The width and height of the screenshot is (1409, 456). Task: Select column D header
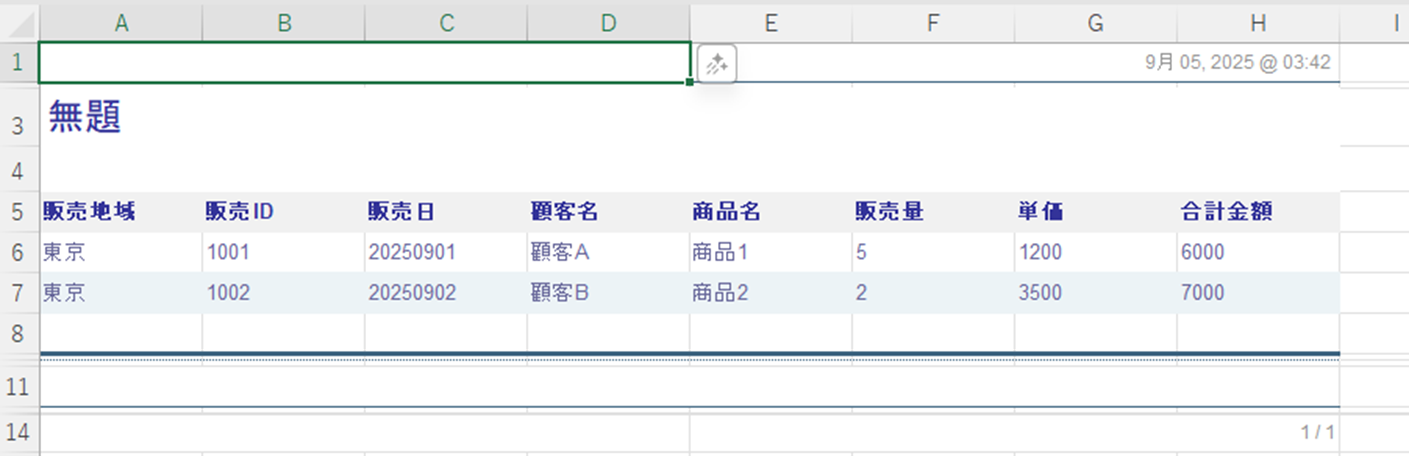(609, 24)
